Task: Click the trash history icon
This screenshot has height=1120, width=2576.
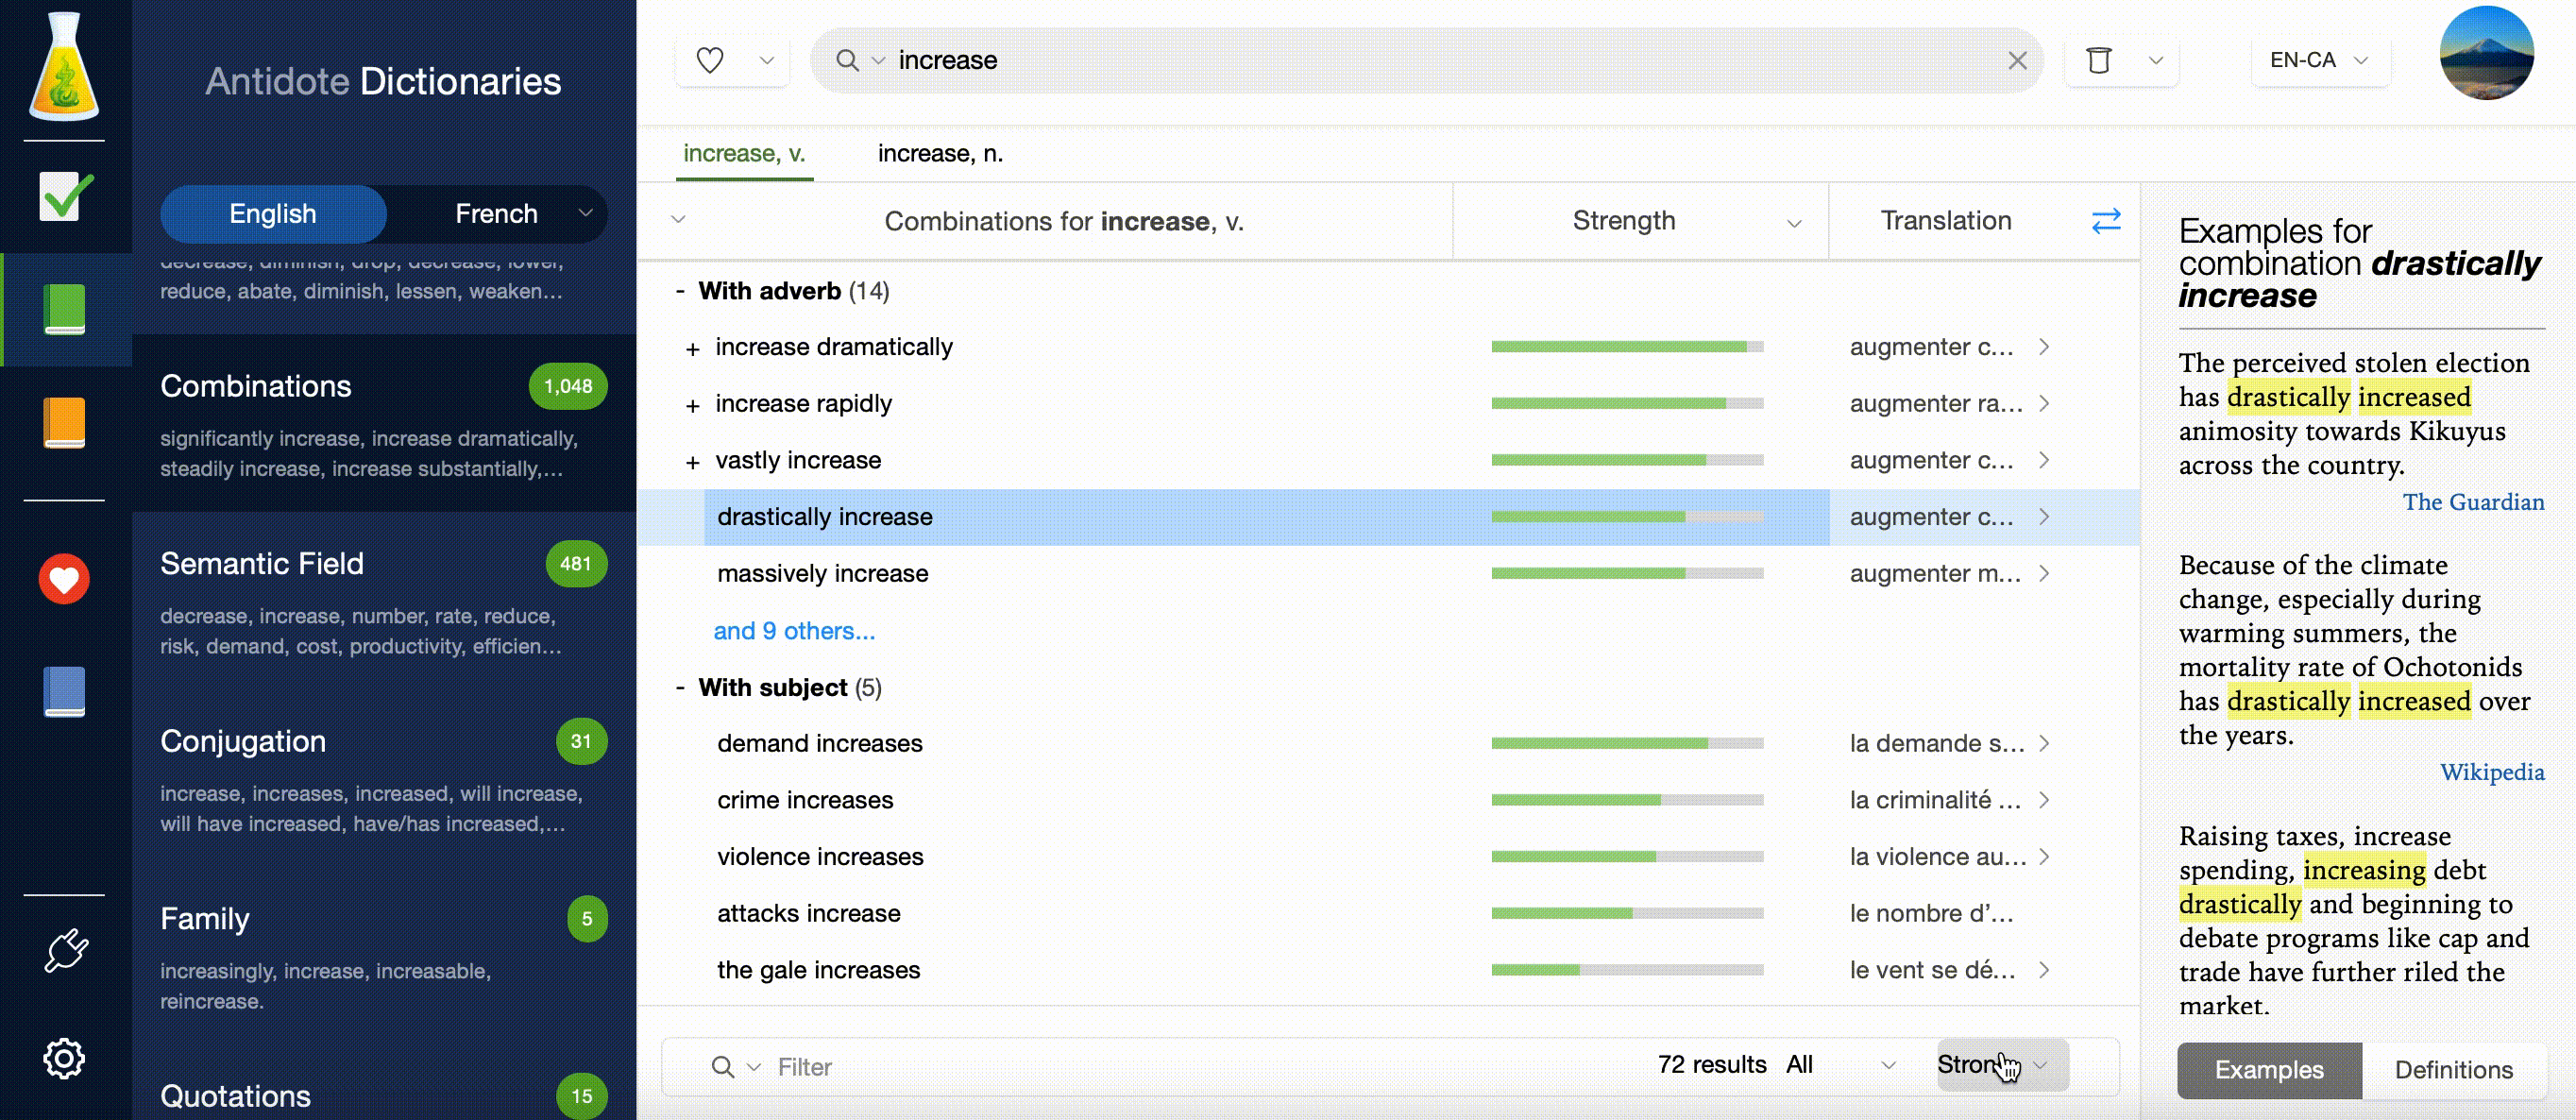Action: (2099, 61)
